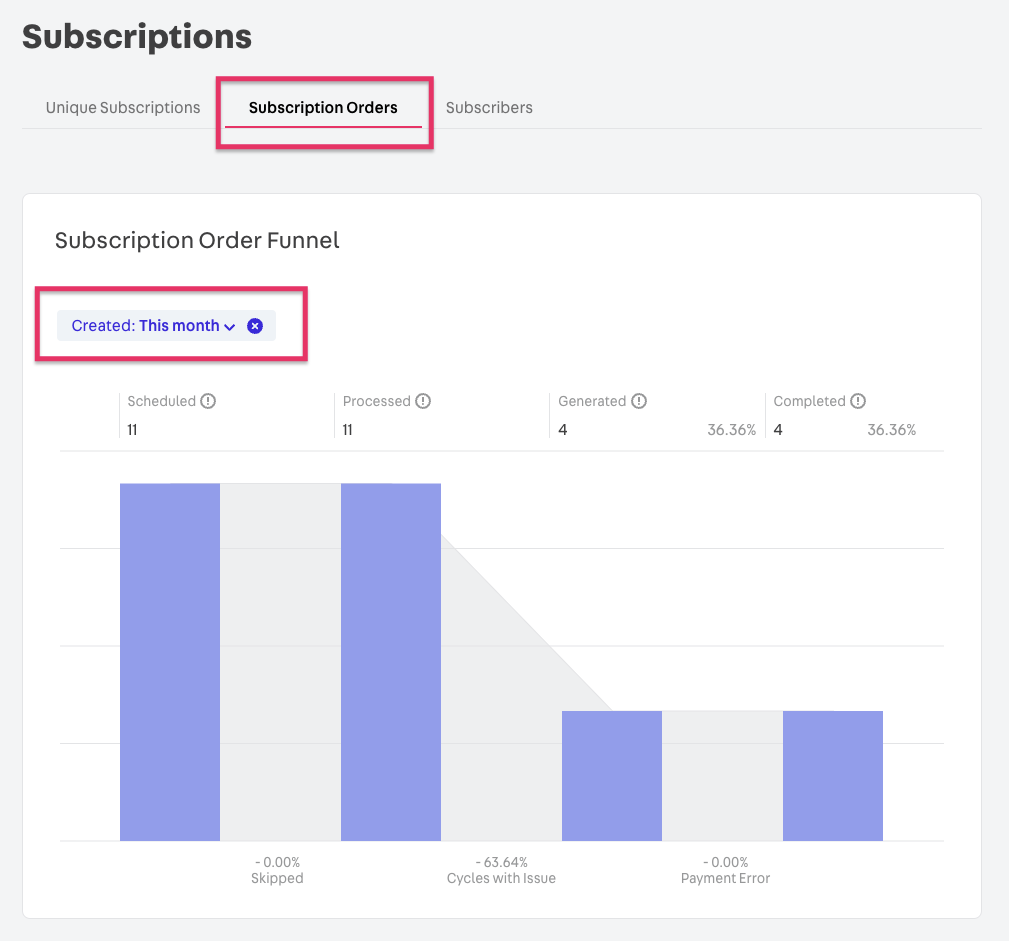Expand the This month dropdown chevron

(x=230, y=327)
